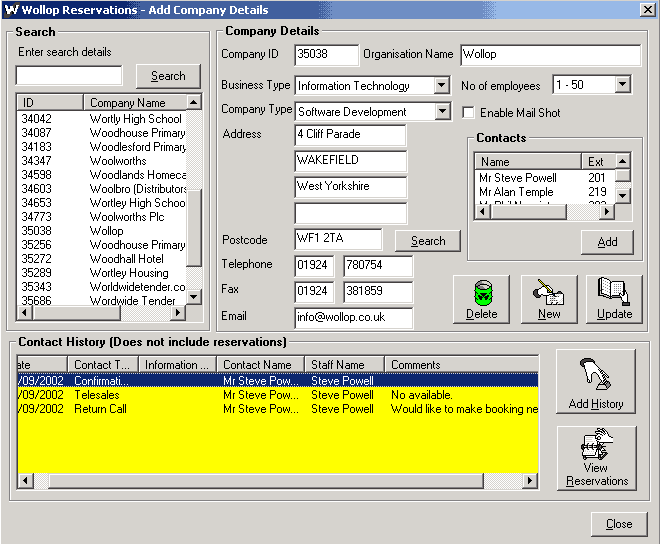Image resolution: width=660 pixels, height=544 pixels.
Task: Click the Postcode field WF1 2TA
Action: [338, 239]
